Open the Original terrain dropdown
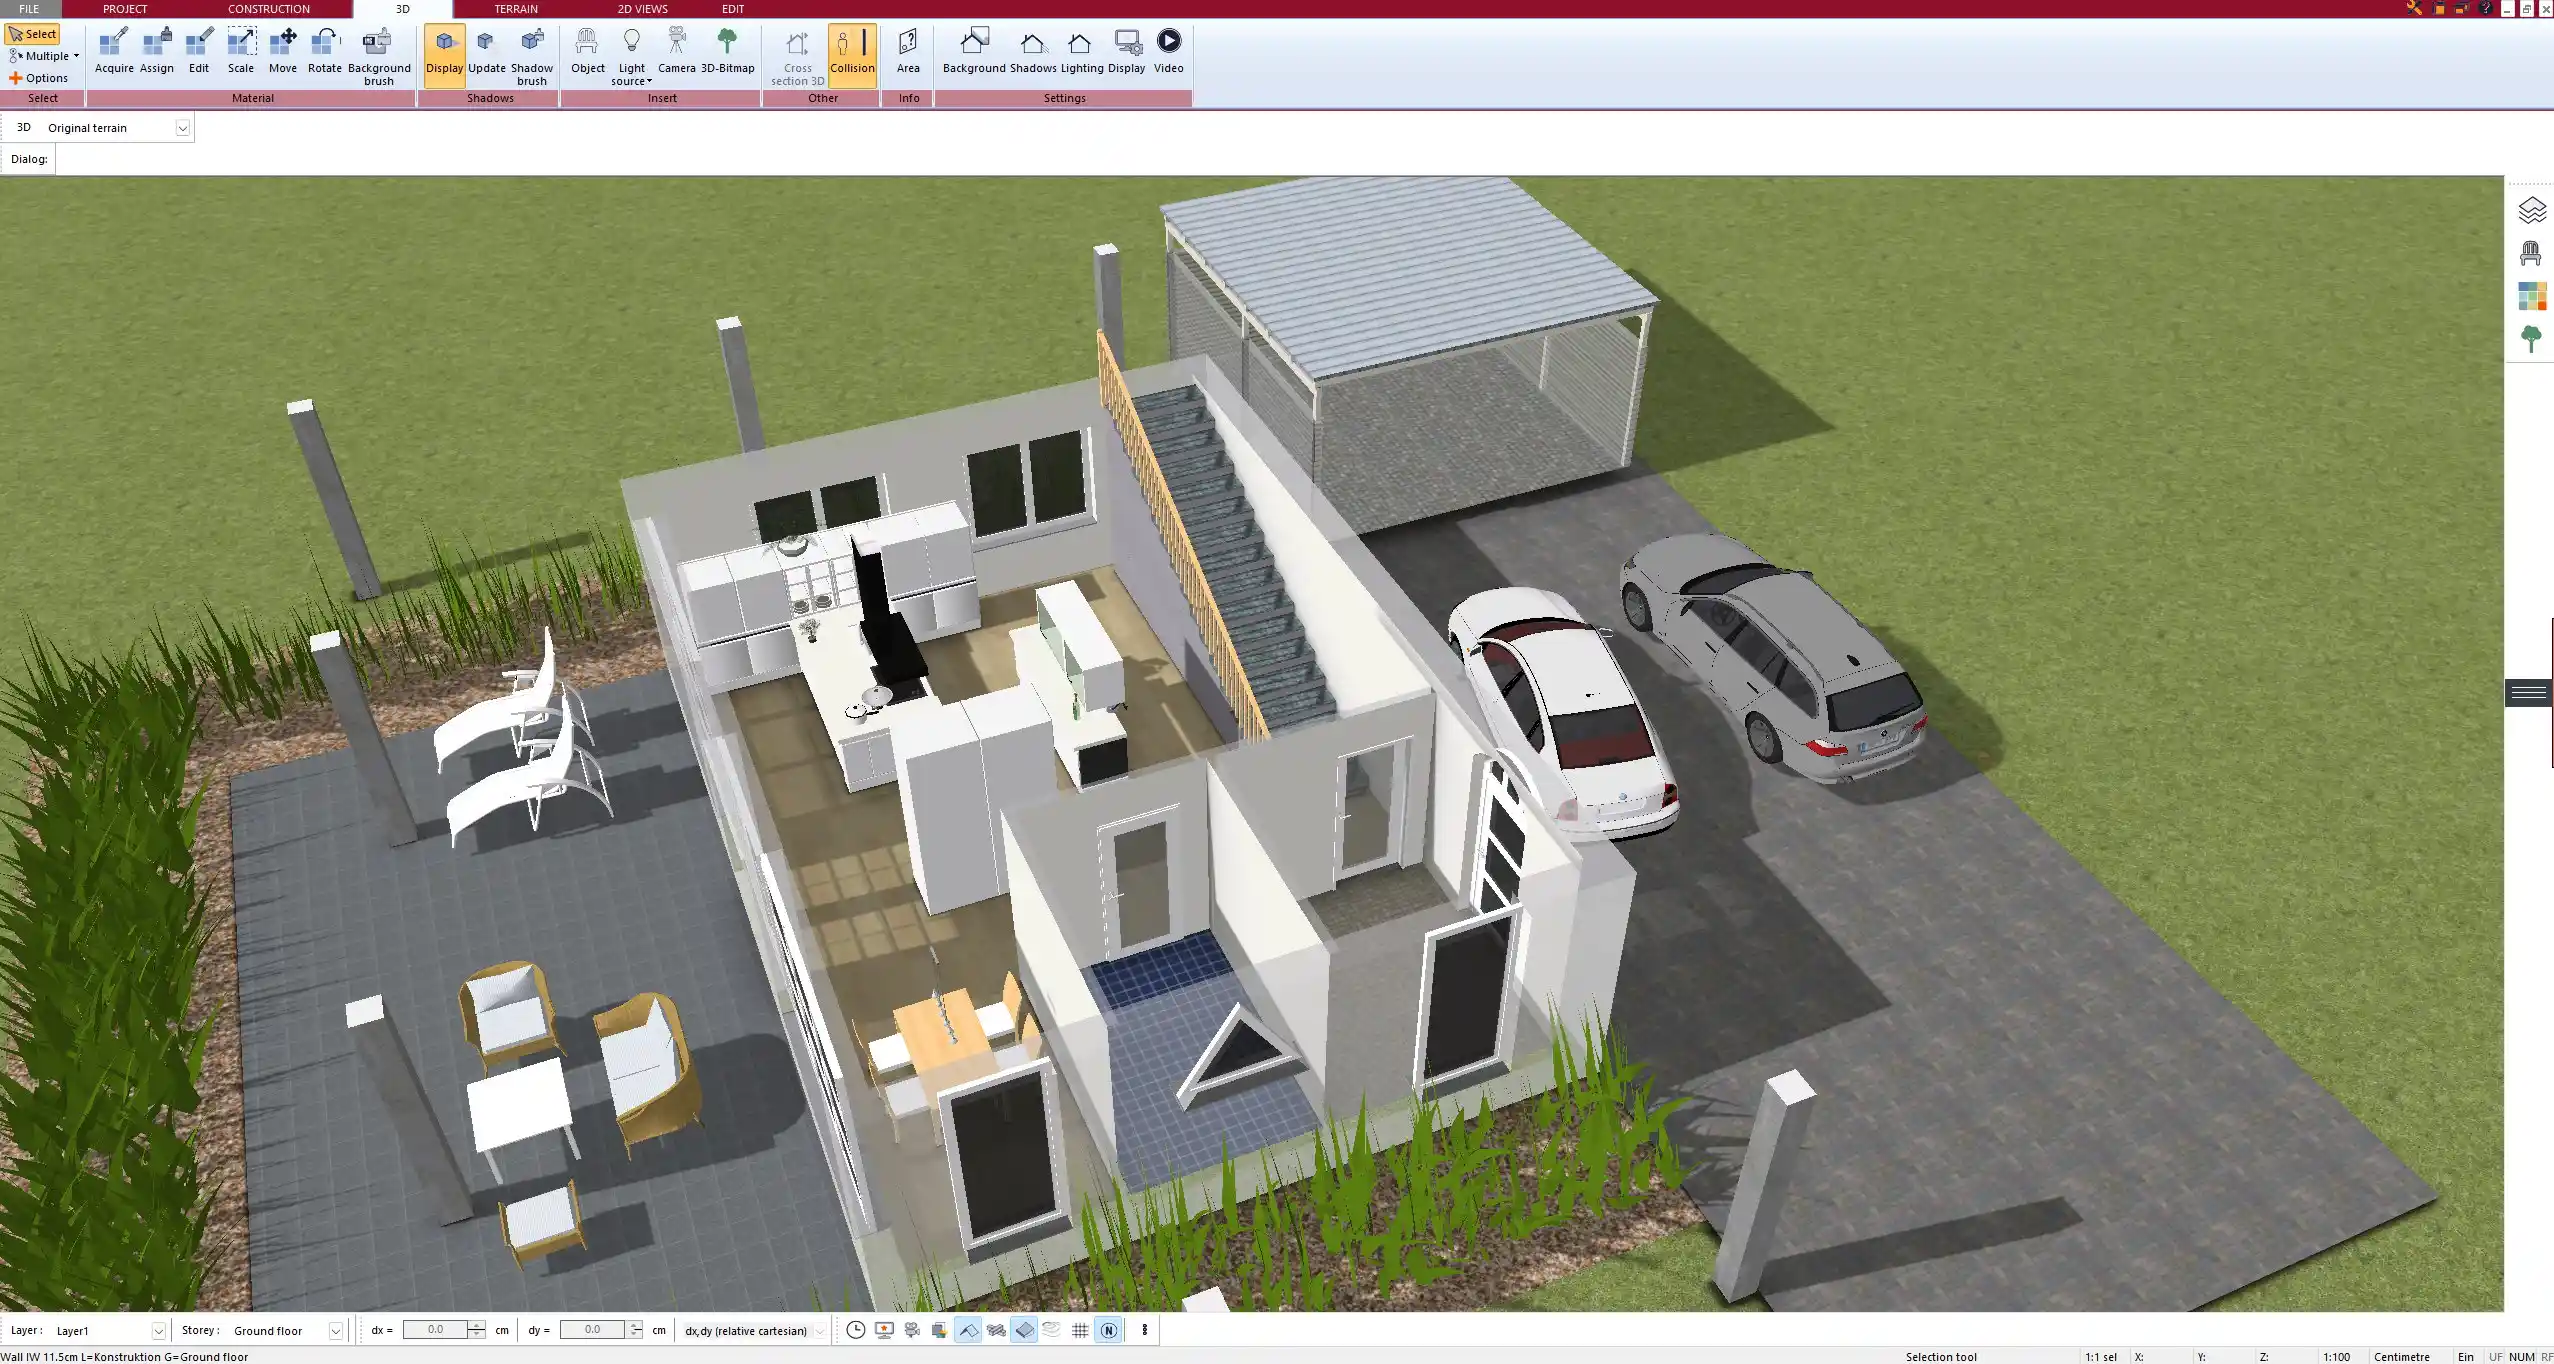The height and width of the screenshot is (1364, 2554). pyautogui.click(x=183, y=127)
